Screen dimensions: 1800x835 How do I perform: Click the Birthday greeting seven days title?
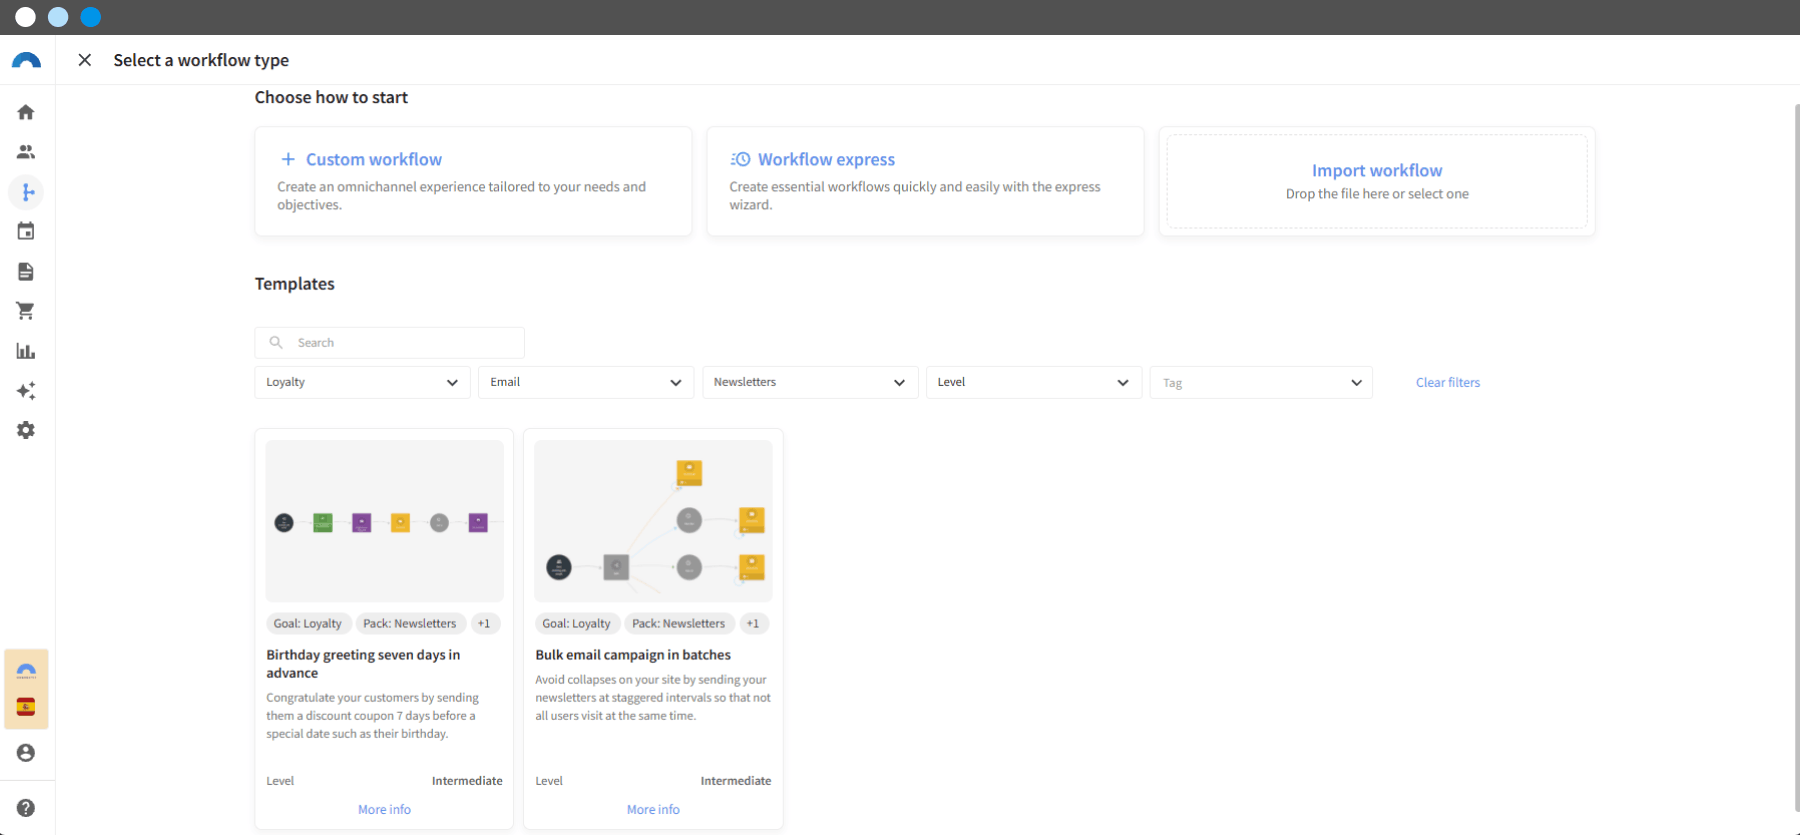tap(363, 664)
